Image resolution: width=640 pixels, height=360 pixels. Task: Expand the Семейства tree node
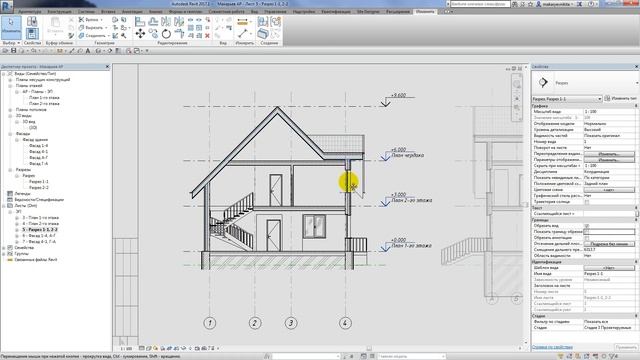[x=4, y=248]
